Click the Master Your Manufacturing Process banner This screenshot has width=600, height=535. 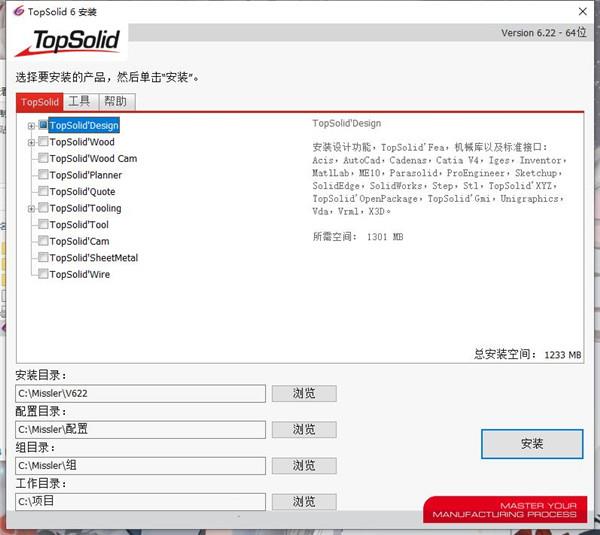pyautogui.click(x=505, y=510)
